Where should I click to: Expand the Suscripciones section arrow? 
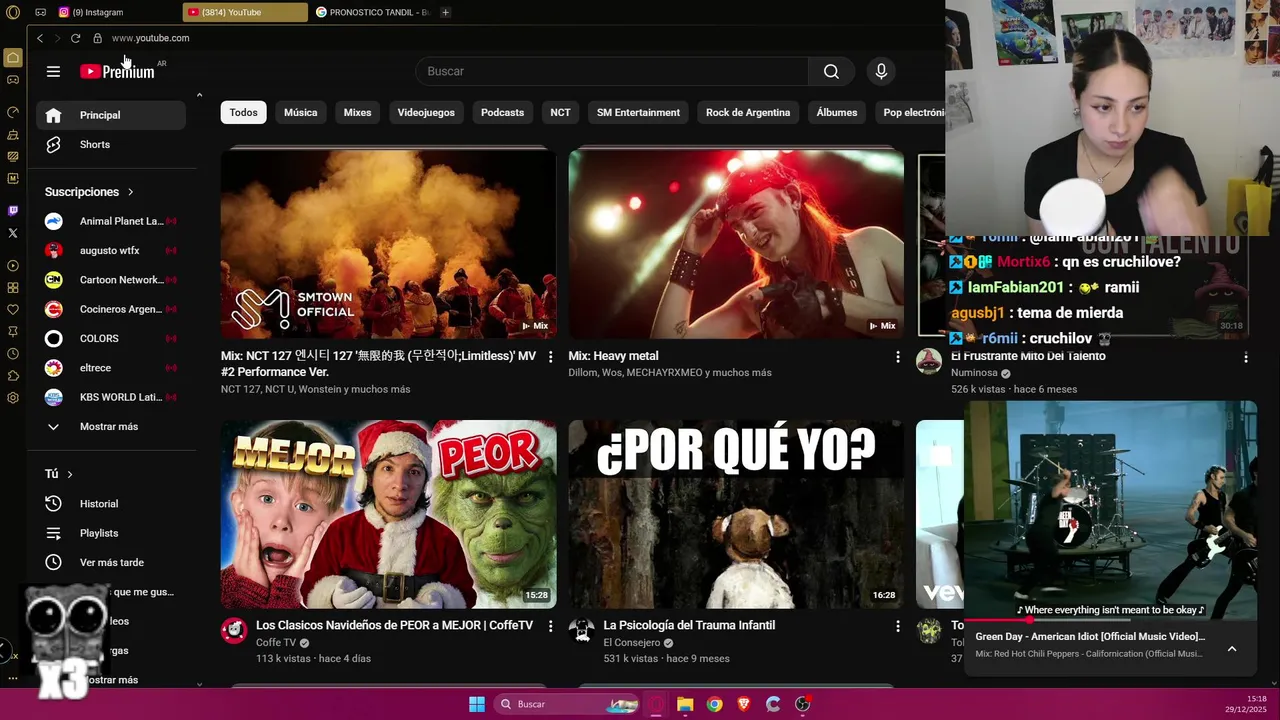[130, 192]
